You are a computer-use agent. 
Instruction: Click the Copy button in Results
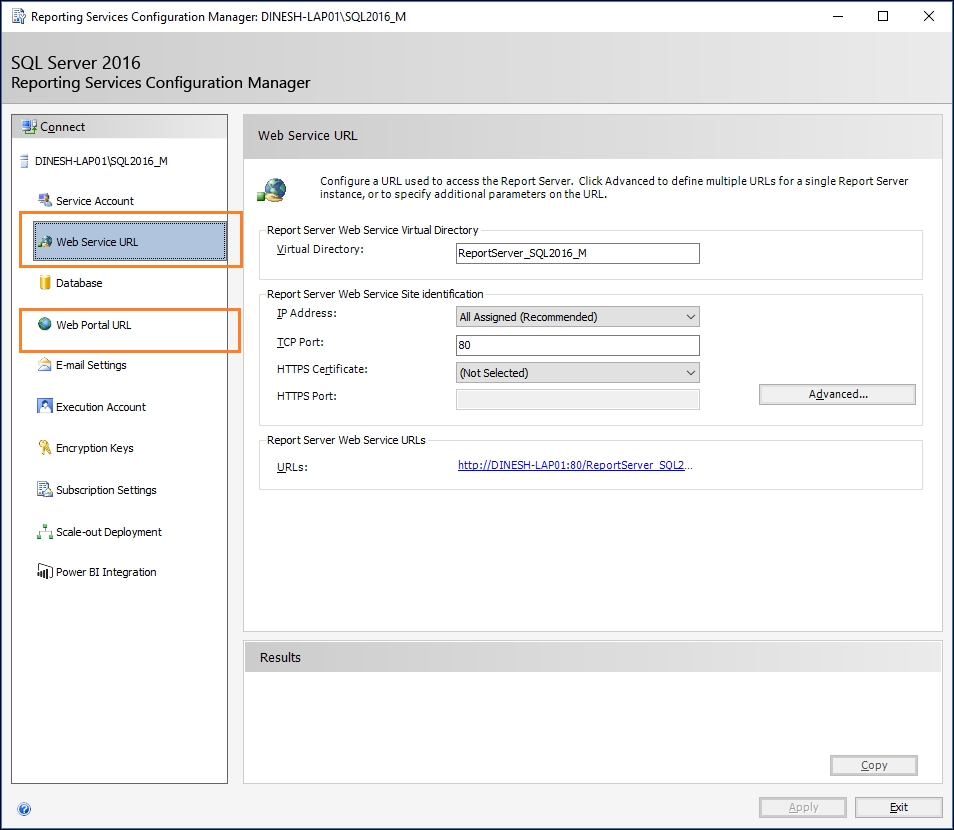coord(874,765)
